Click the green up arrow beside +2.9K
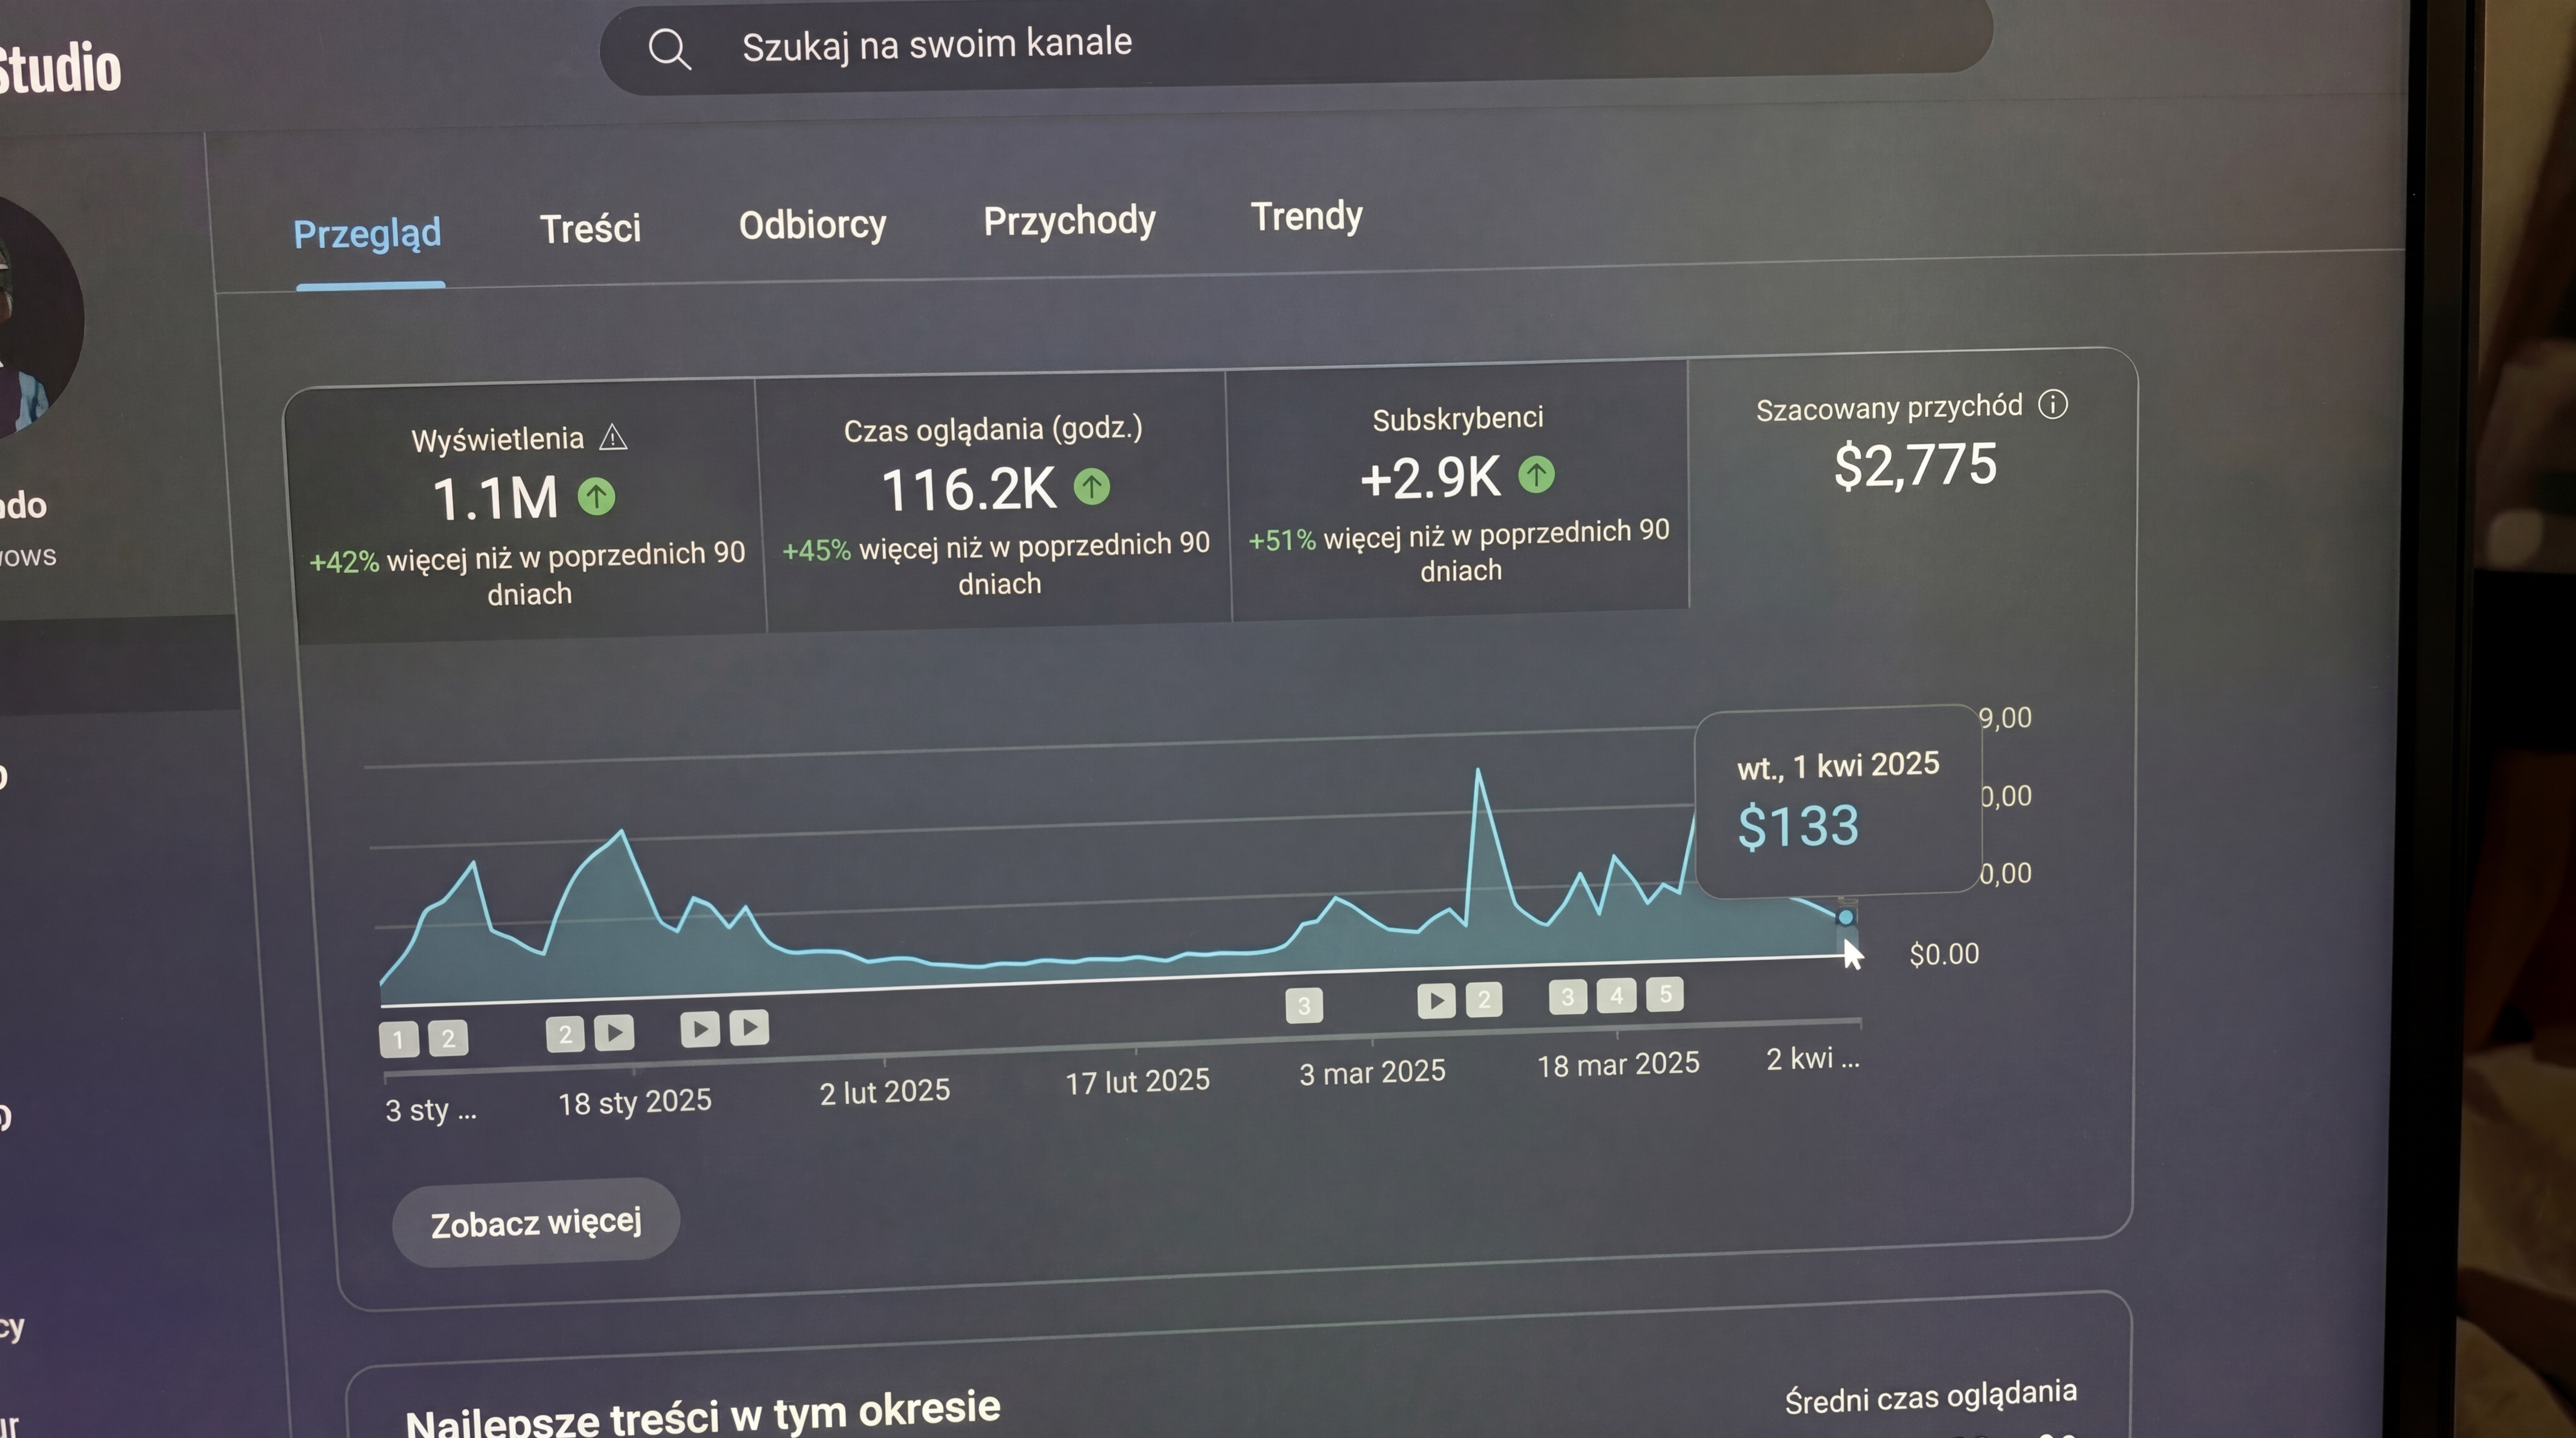The height and width of the screenshot is (1438, 2576). [1536, 474]
